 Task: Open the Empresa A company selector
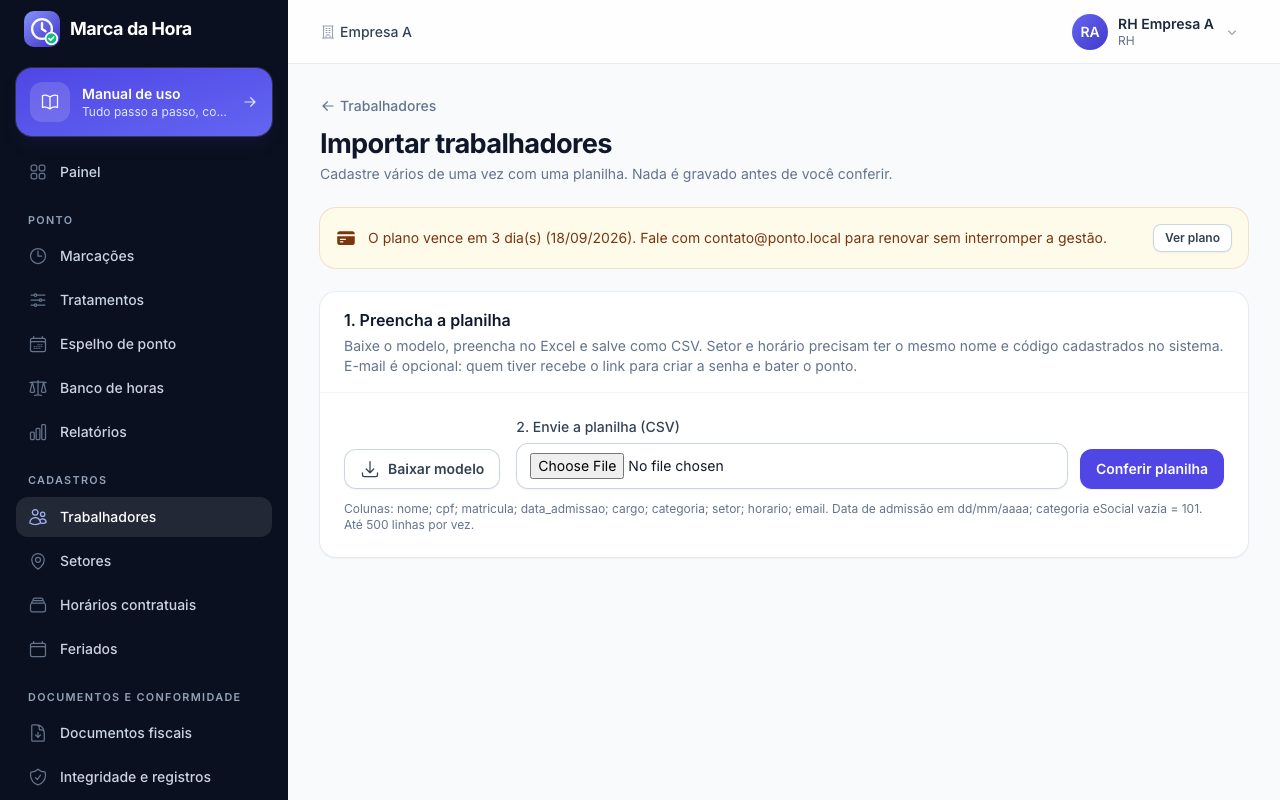[367, 32]
